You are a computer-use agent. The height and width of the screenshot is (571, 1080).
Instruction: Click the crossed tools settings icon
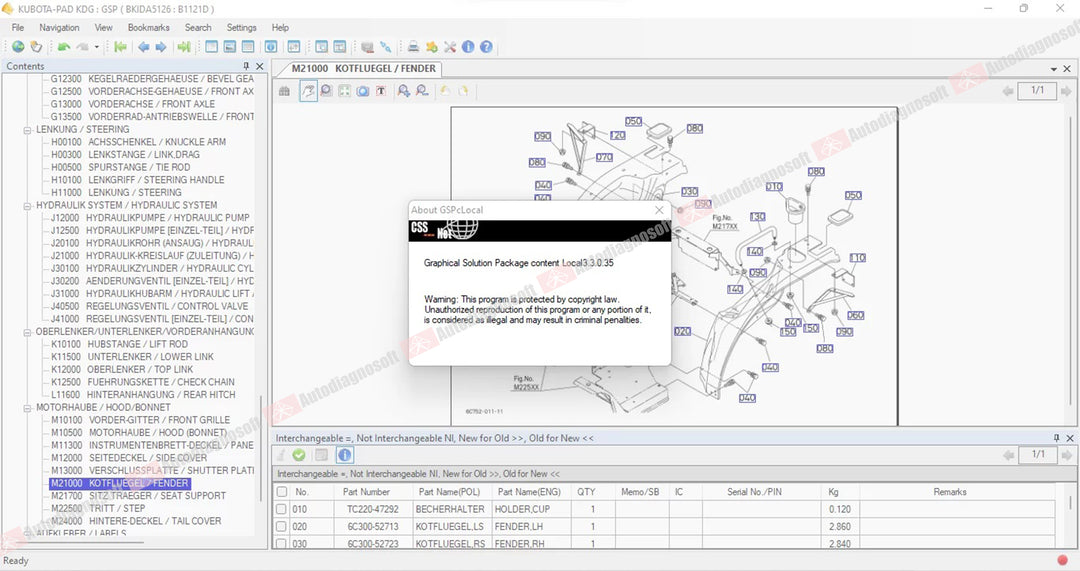click(450, 47)
